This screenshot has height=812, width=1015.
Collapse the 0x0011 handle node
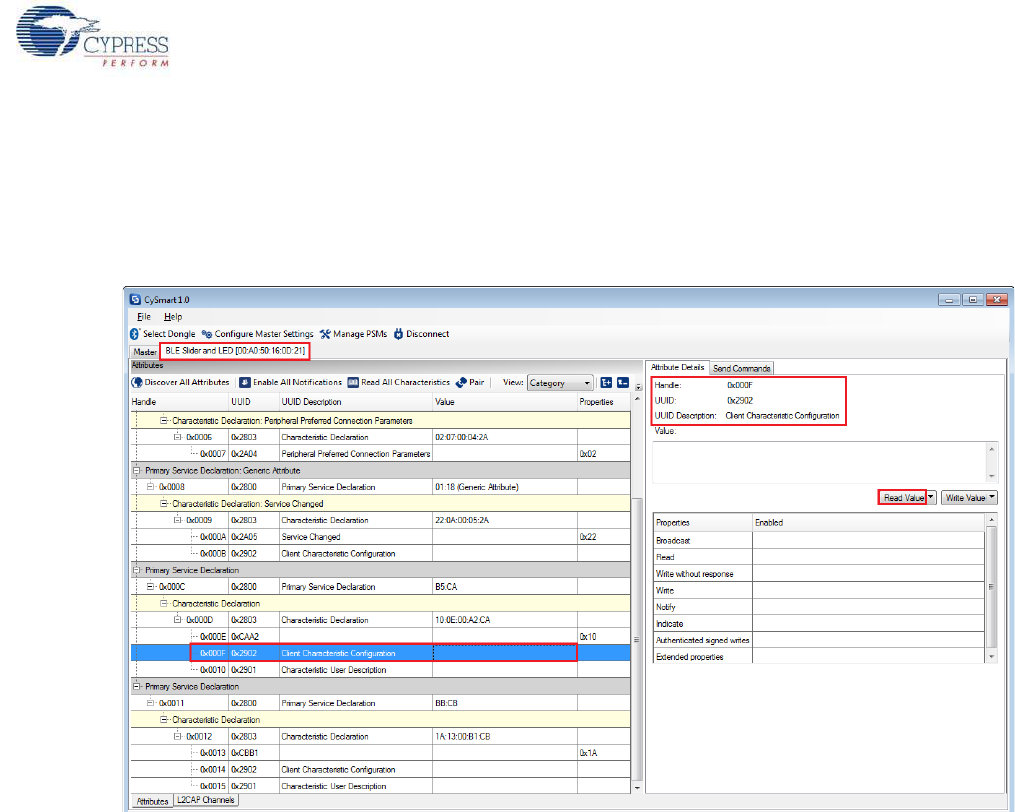150,703
